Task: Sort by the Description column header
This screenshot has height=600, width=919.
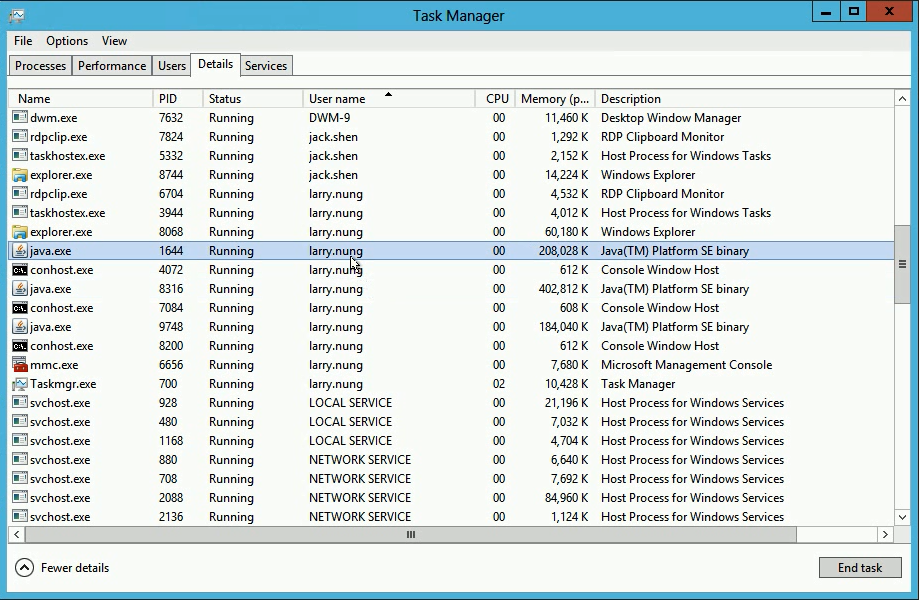Action: pyautogui.click(x=744, y=98)
